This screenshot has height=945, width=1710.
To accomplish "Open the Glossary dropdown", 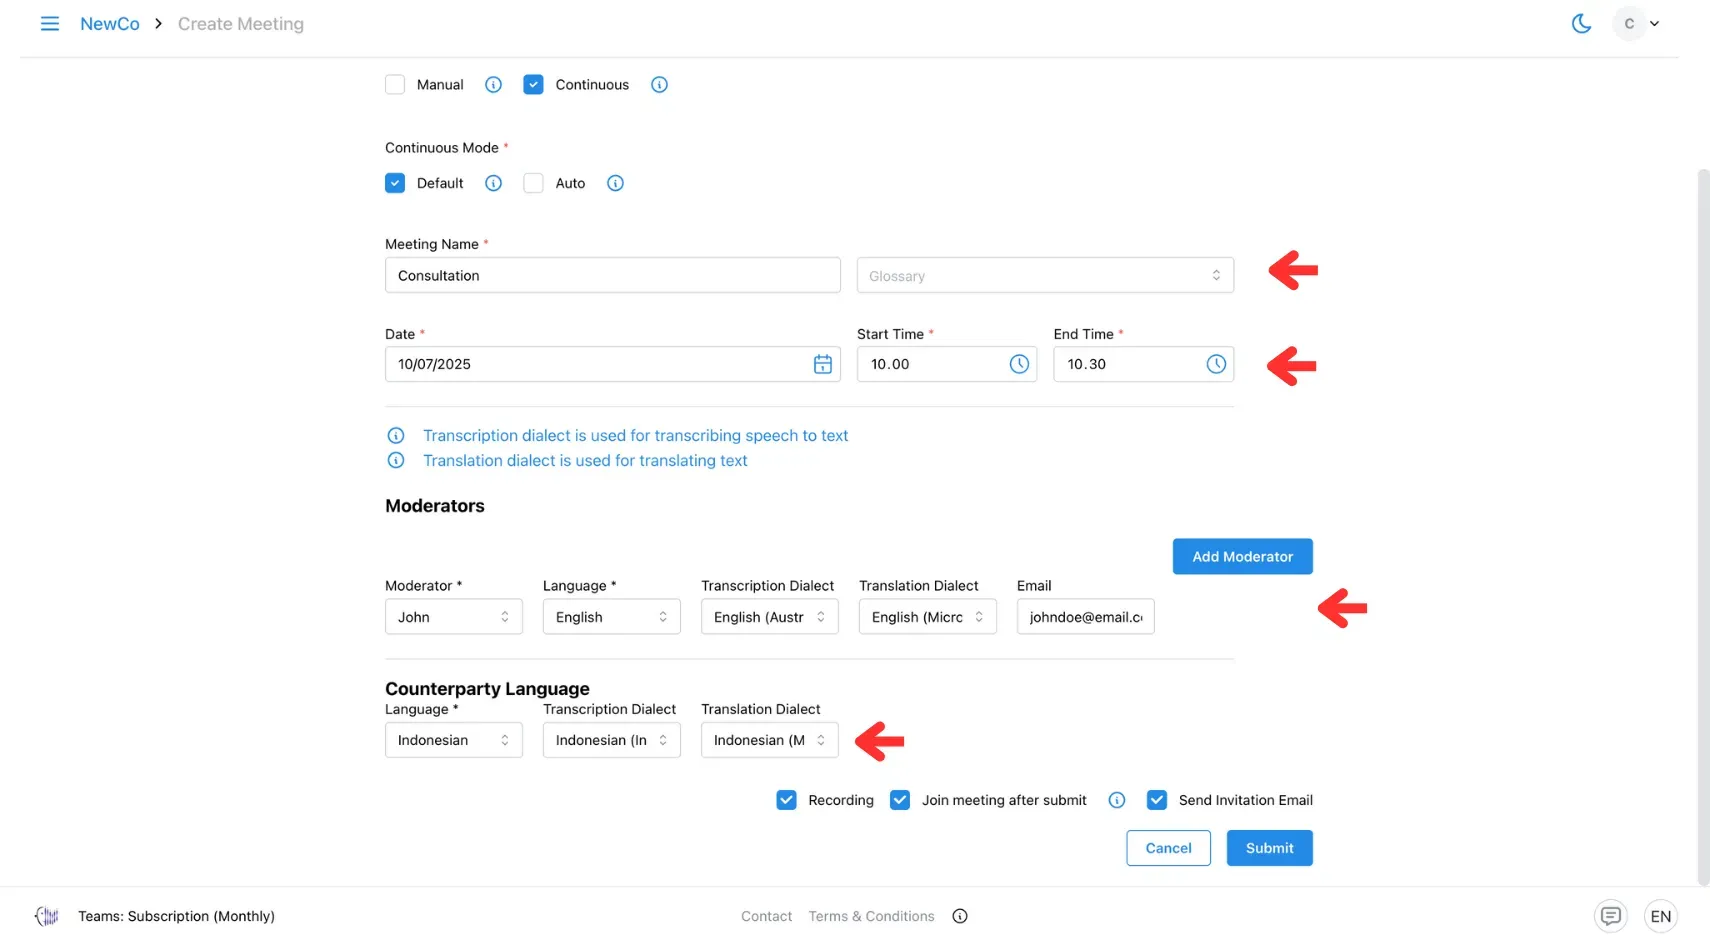I will click(1045, 275).
